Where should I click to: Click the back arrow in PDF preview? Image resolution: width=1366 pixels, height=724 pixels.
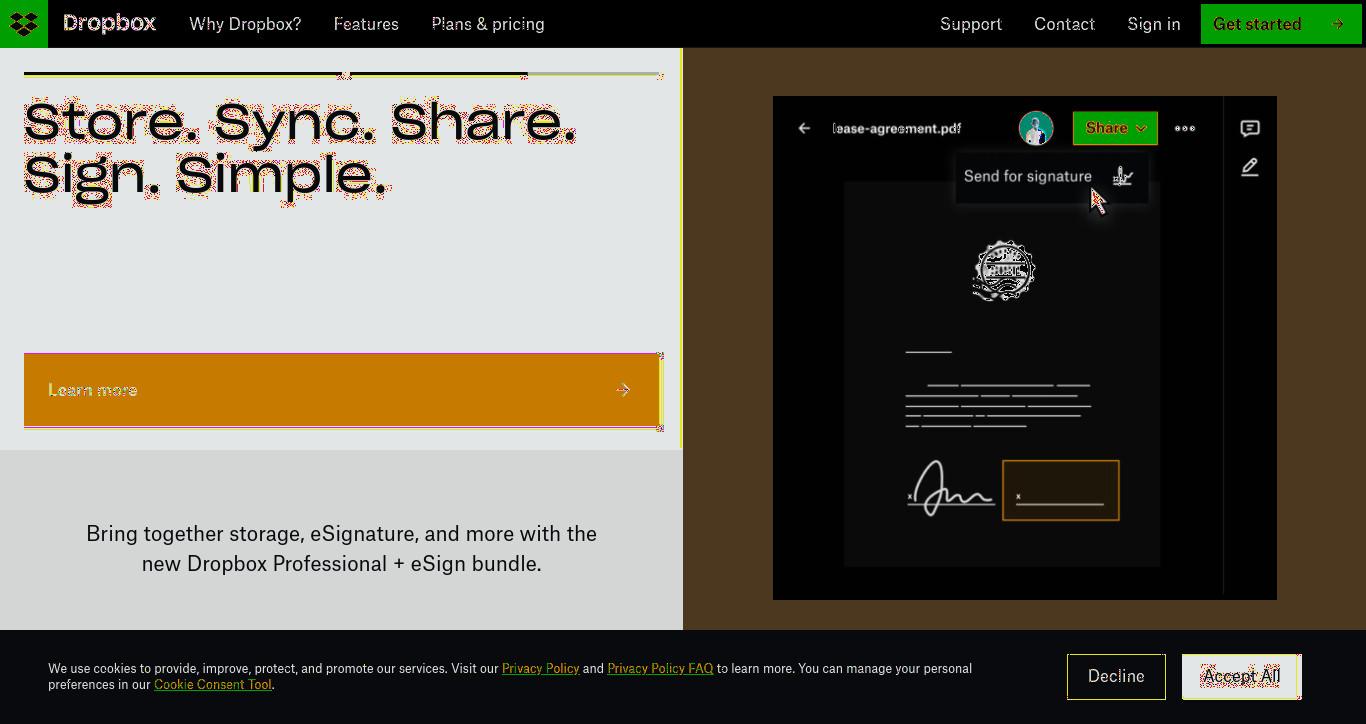pyautogui.click(x=804, y=128)
